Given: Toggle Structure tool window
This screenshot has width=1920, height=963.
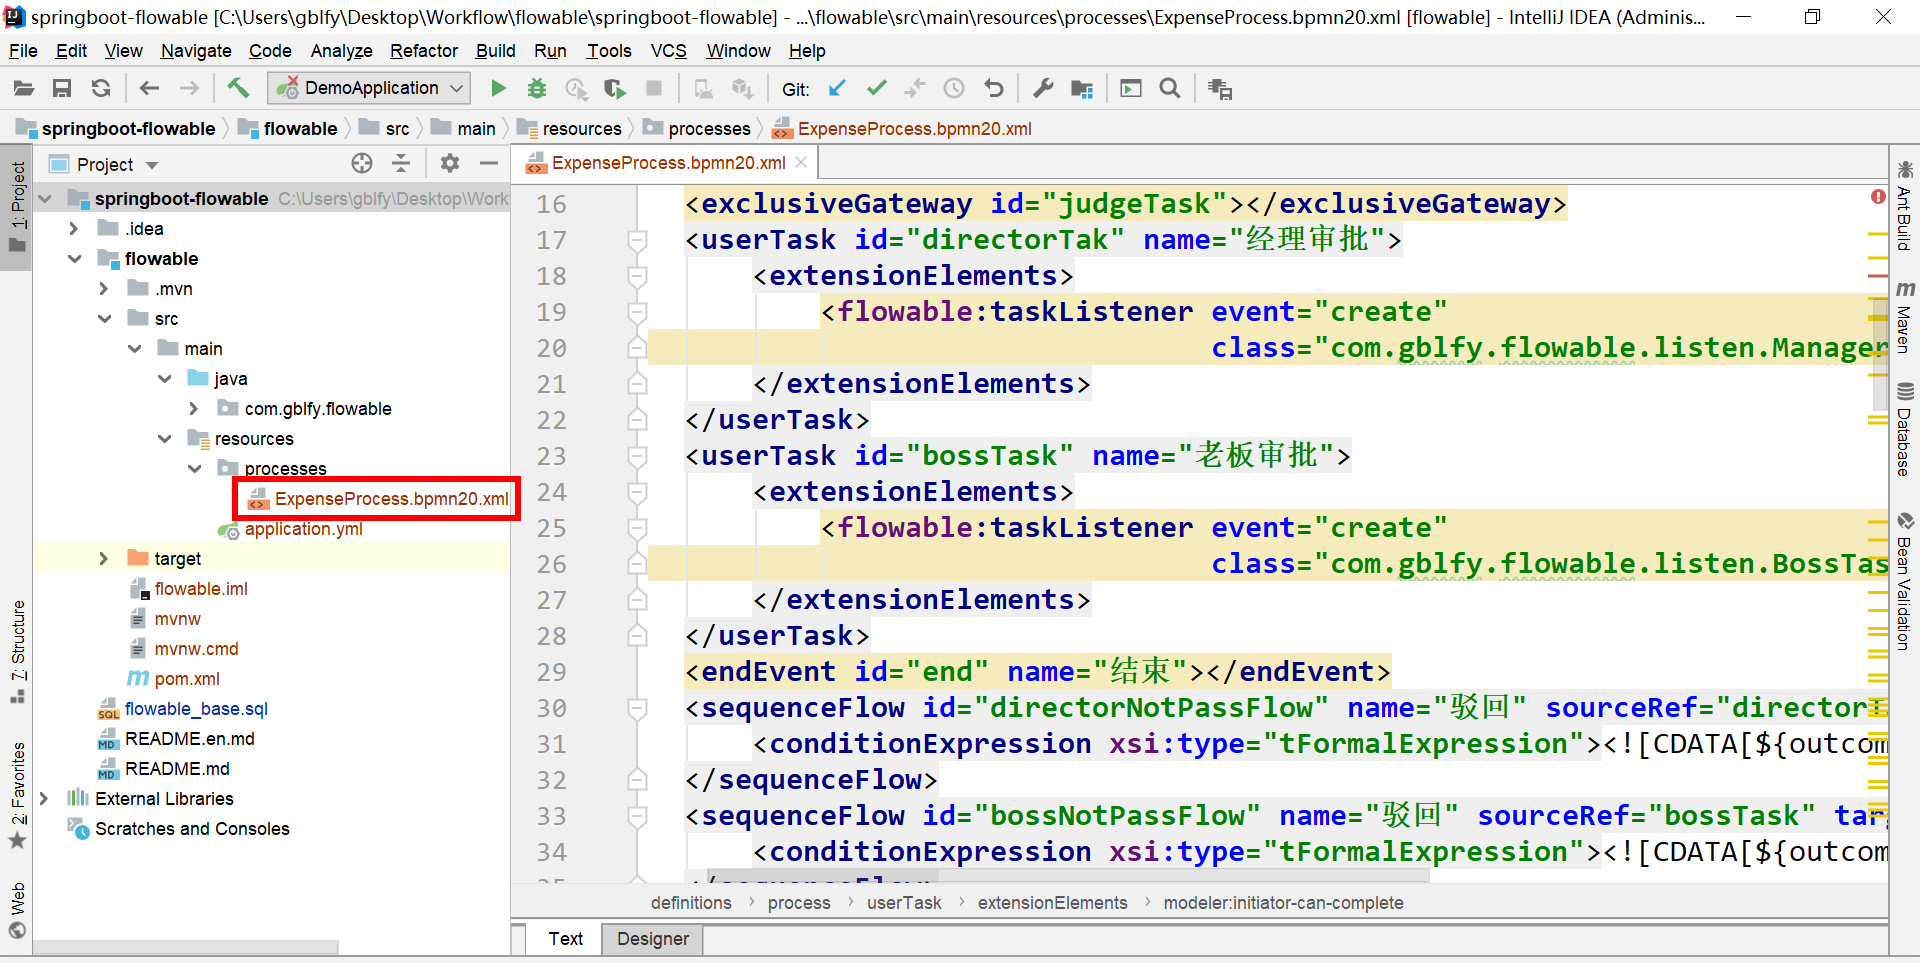Looking at the screenshot, I should click(18, 652).
